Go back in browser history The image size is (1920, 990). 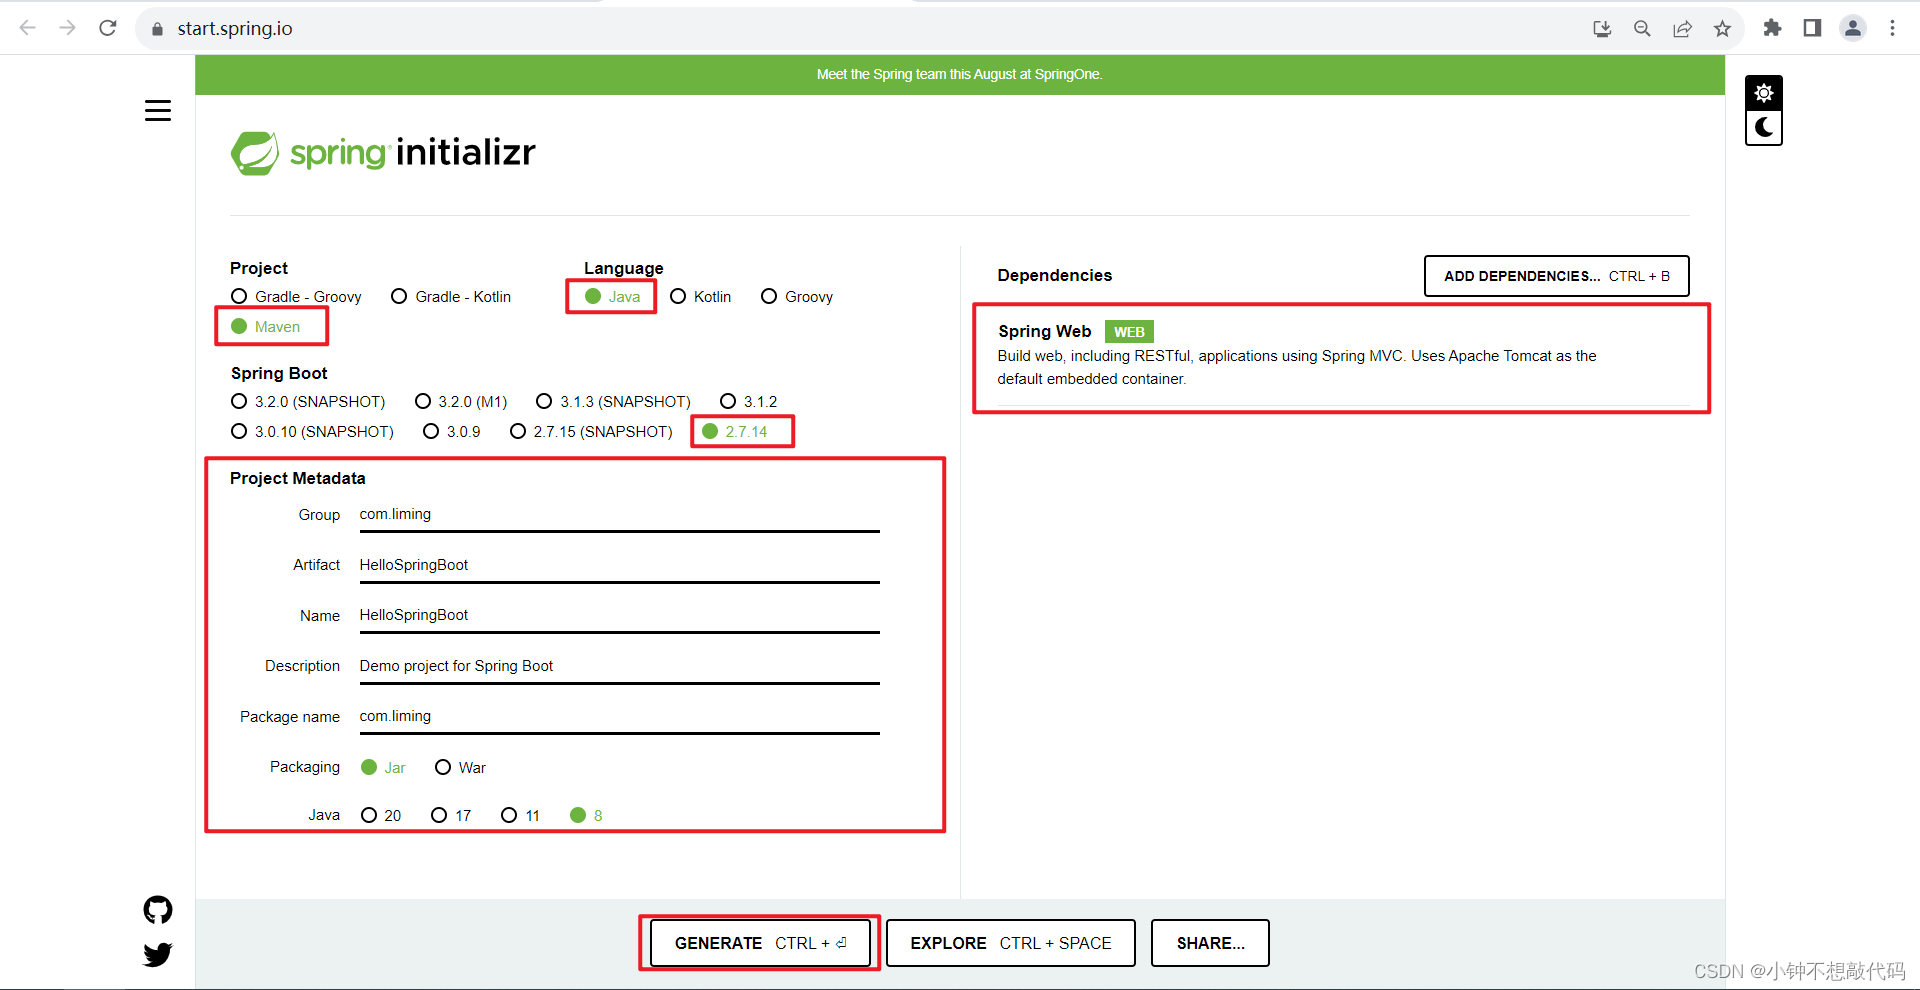pos(28,28)
